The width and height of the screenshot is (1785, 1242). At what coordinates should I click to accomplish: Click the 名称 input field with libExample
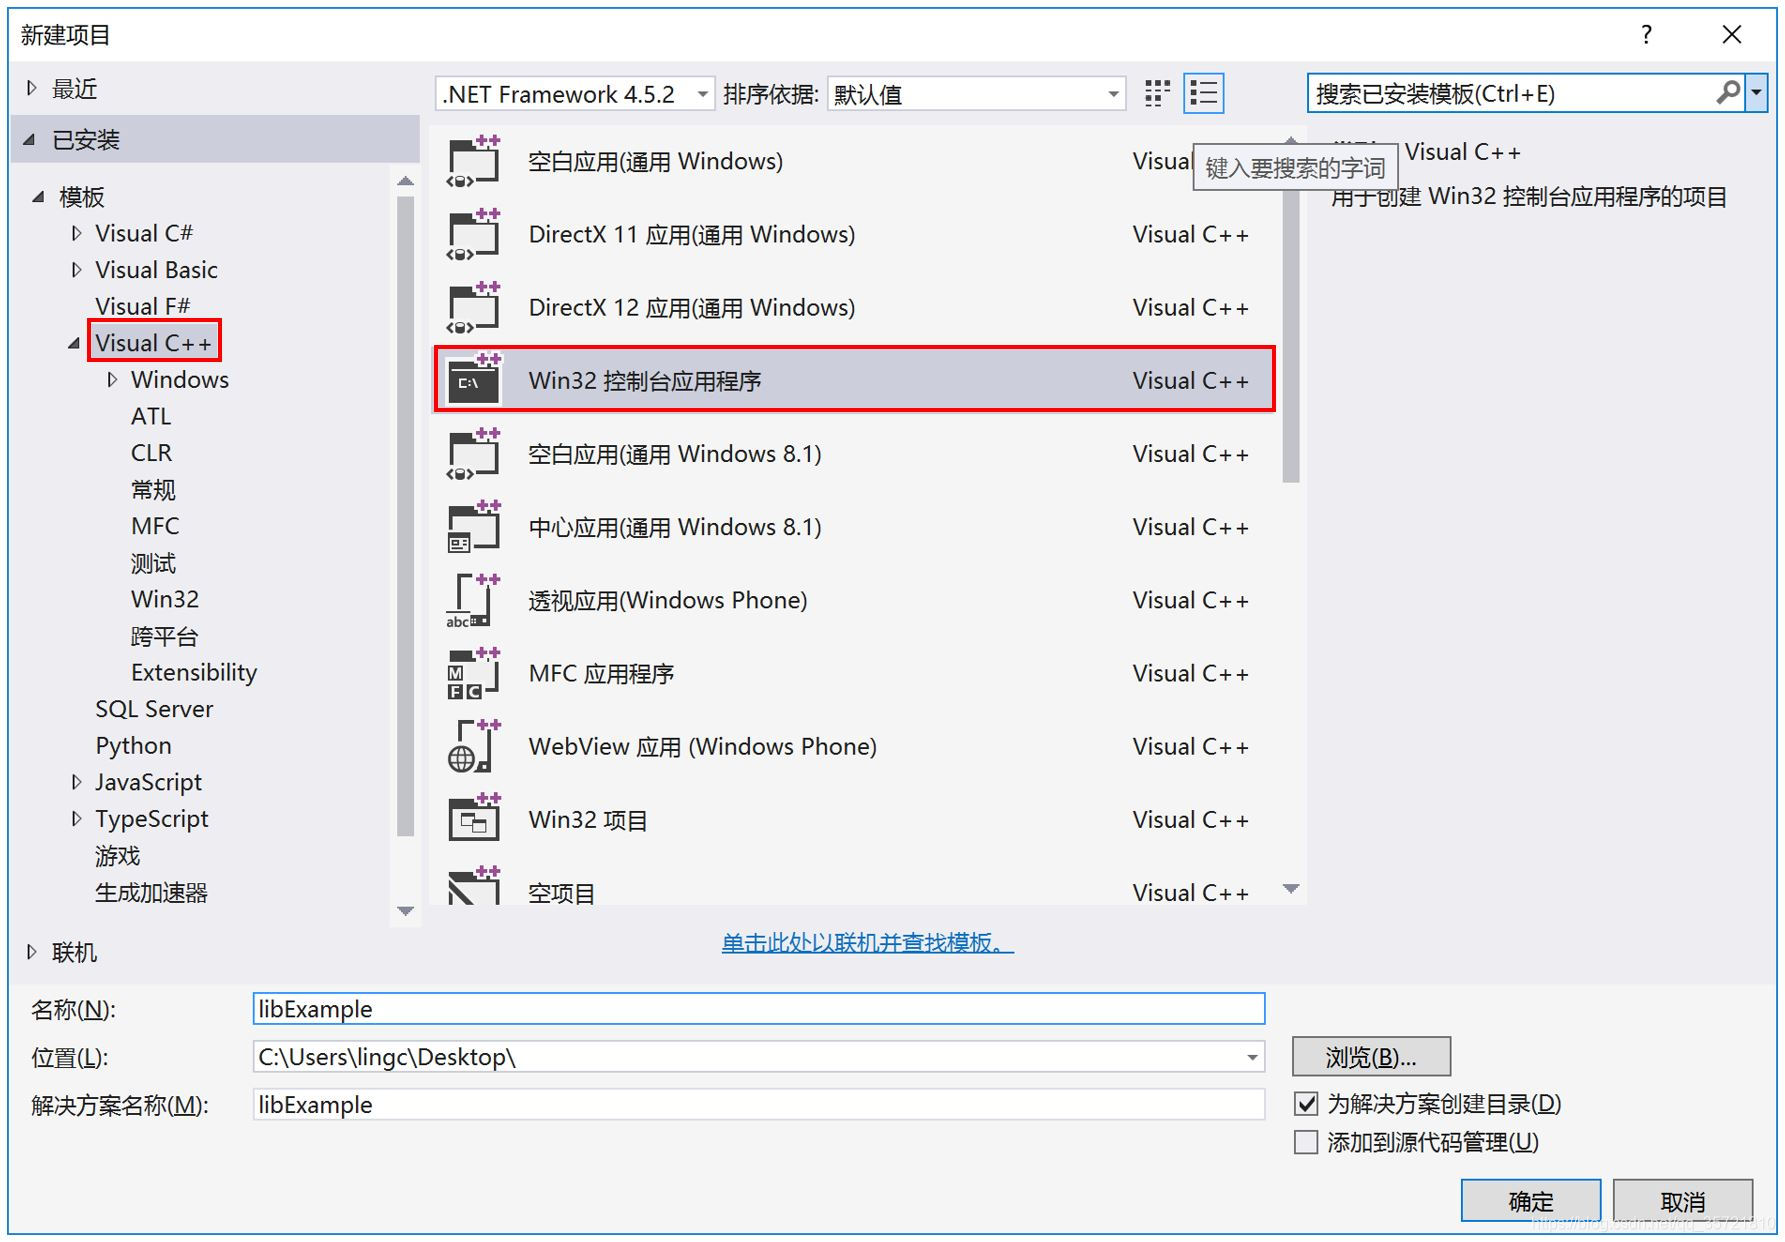coord(759,1009)
